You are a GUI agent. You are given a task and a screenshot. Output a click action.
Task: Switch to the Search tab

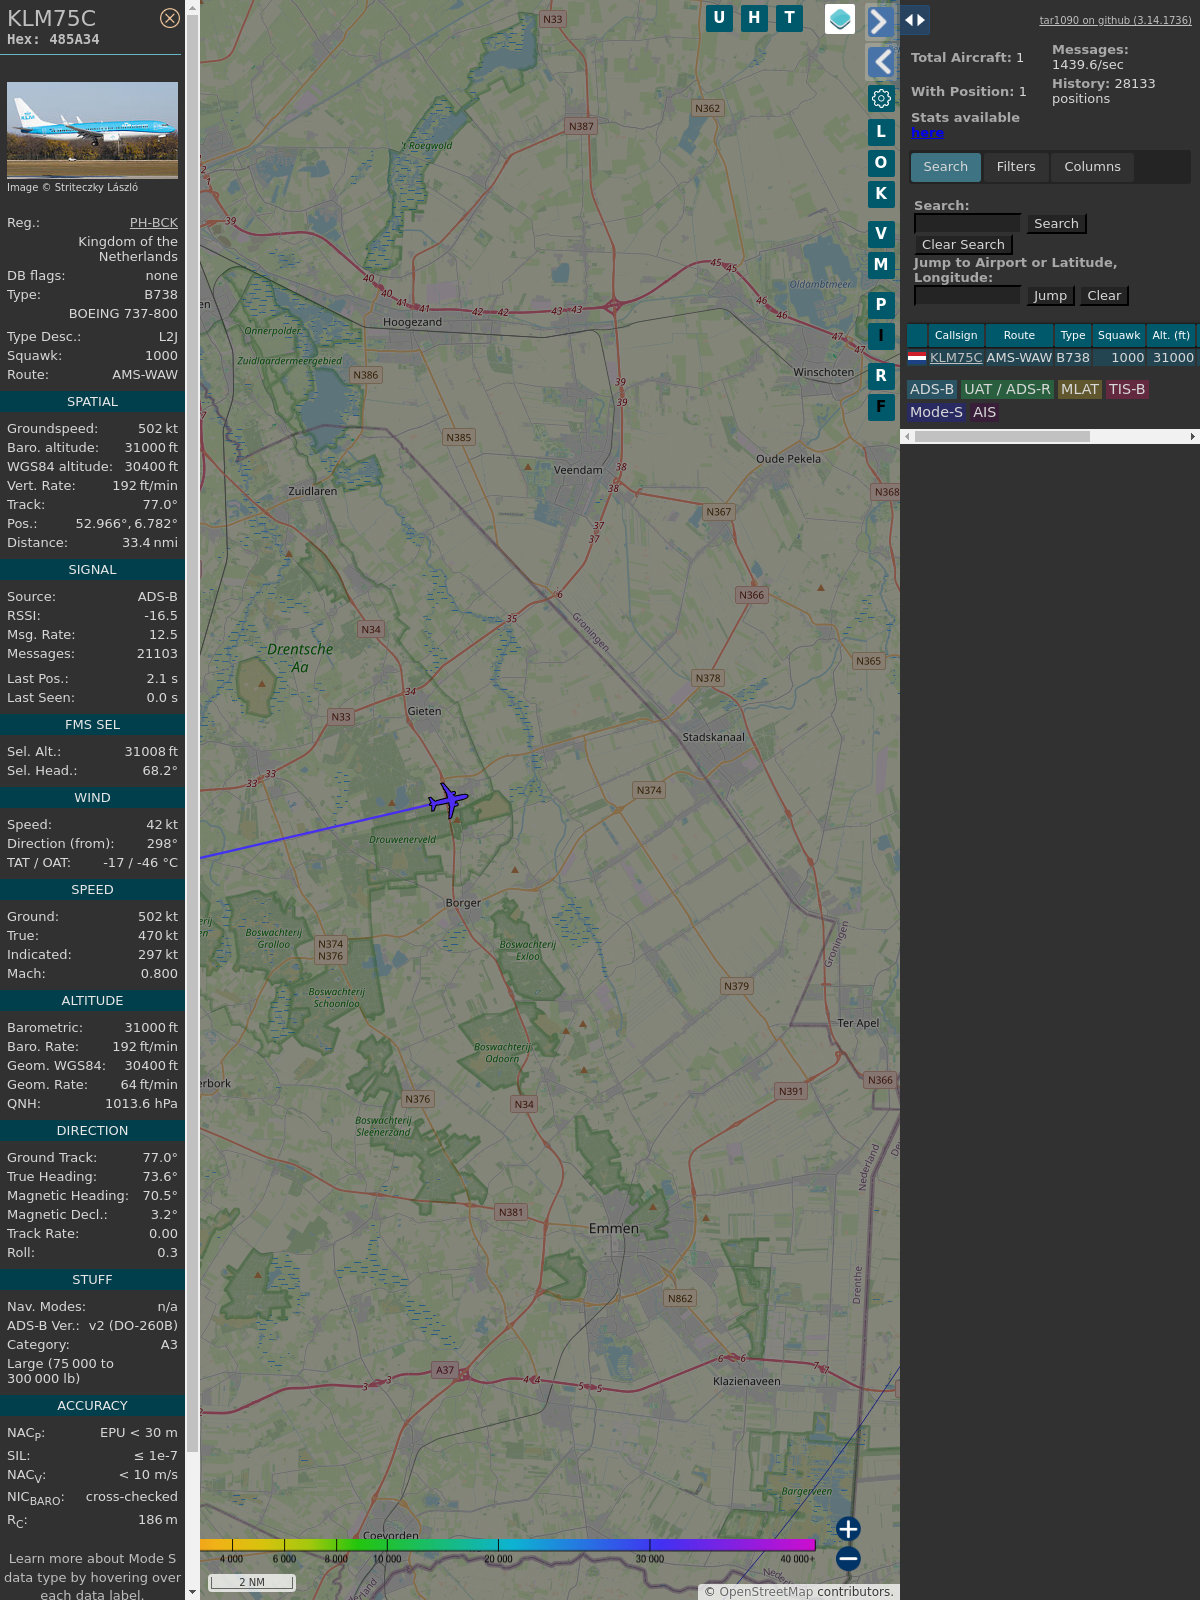click(945, 167)
